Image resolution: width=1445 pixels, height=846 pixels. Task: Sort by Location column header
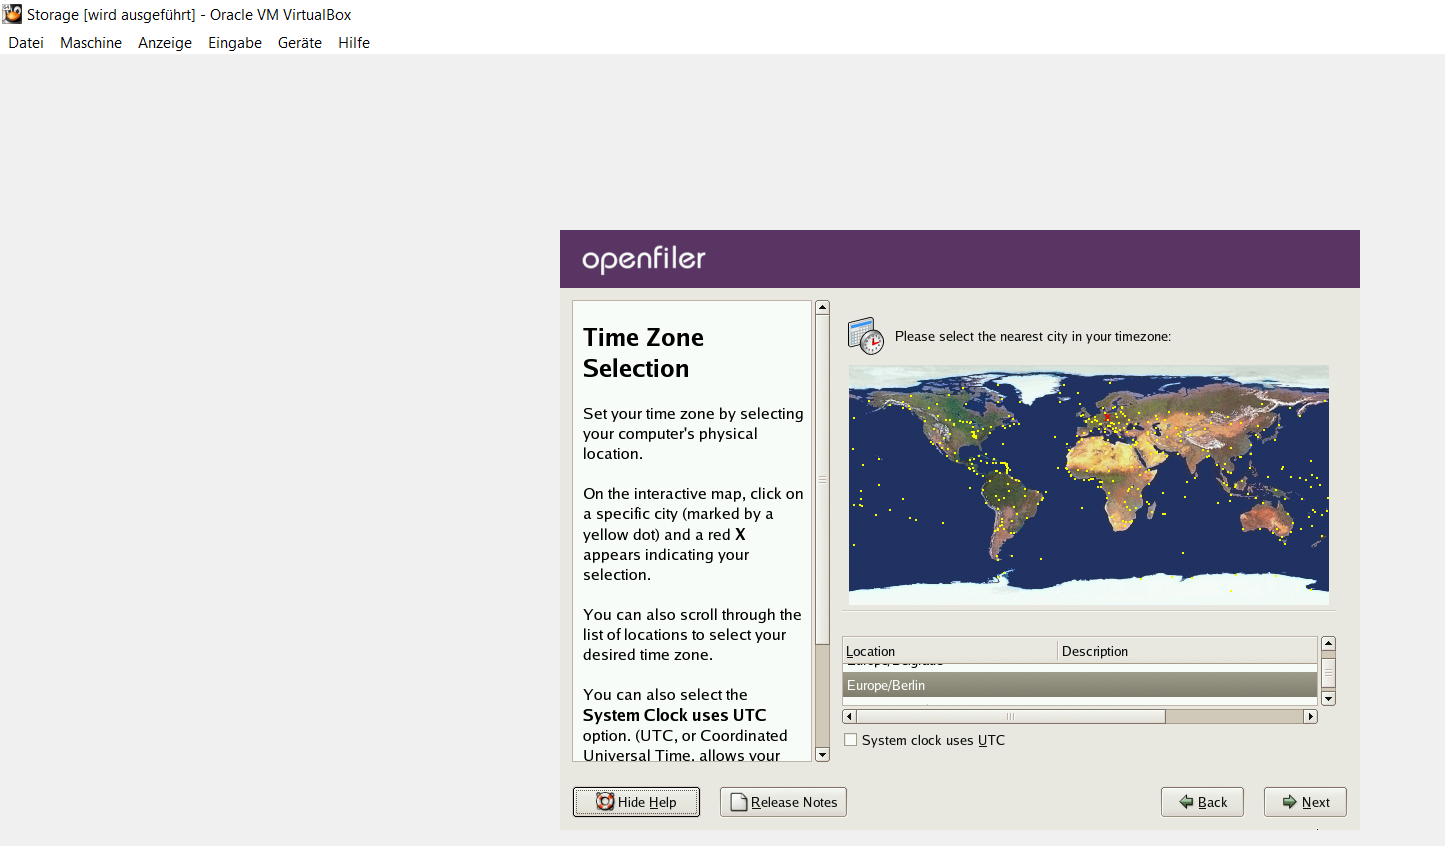949,651
